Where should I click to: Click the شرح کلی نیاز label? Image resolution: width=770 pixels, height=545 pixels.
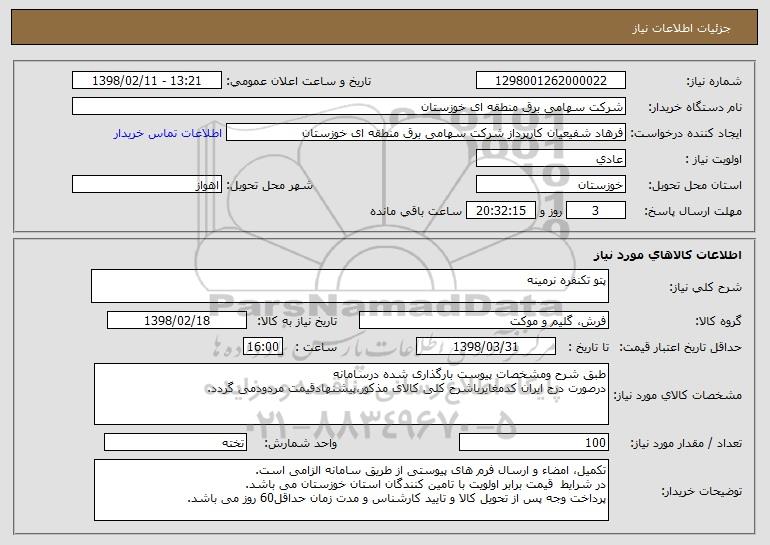706,287
